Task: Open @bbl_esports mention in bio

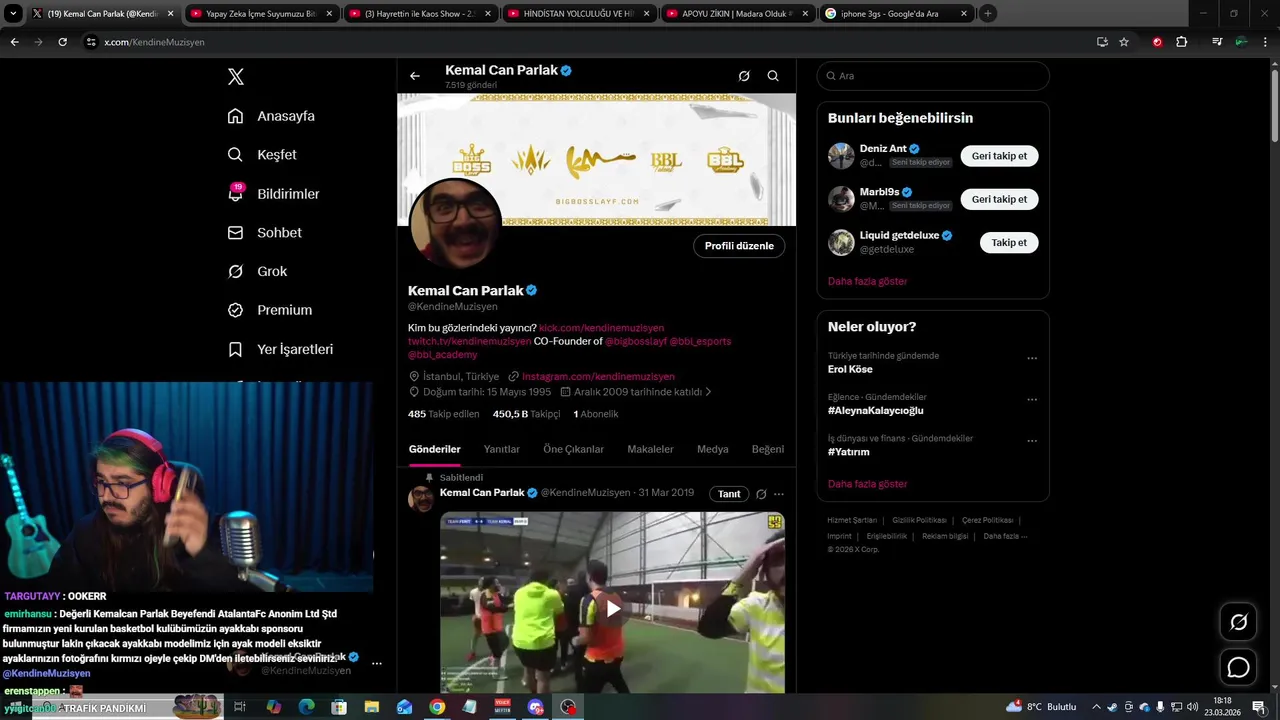Action: pos(700,341)
